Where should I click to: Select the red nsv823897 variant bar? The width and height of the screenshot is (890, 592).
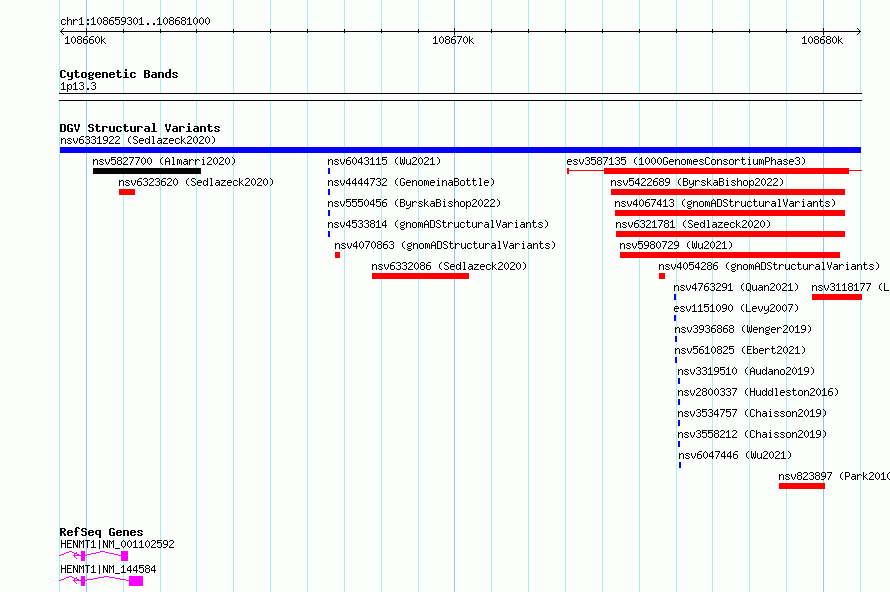802,486
